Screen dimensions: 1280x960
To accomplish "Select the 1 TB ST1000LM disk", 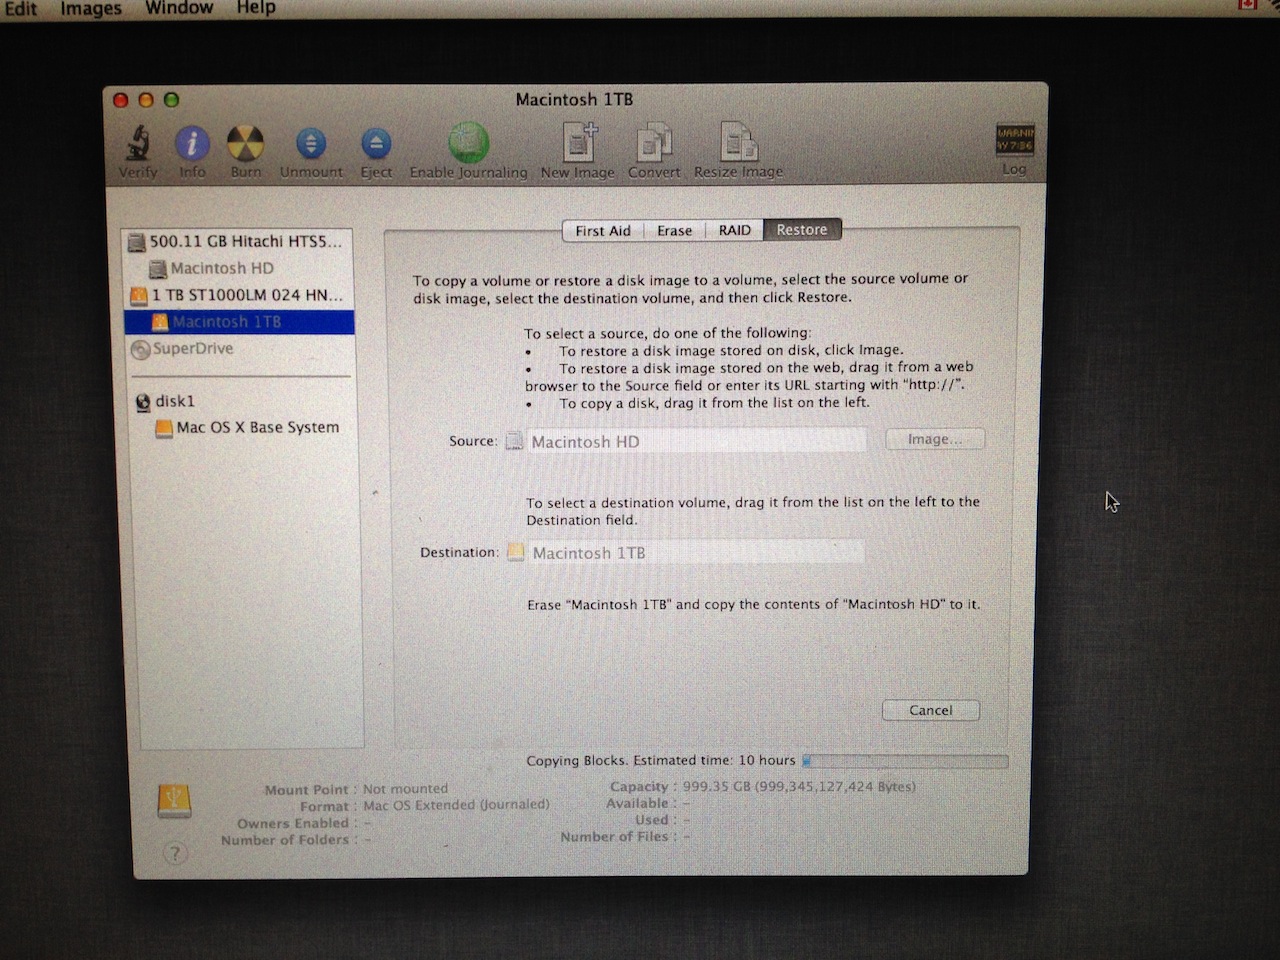I will pyautogui.click(x=237, y=295).
